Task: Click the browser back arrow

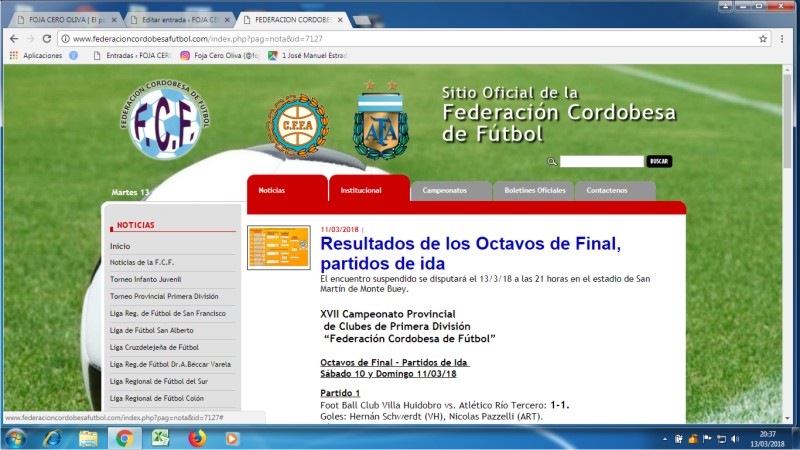Action: [14, 39]
